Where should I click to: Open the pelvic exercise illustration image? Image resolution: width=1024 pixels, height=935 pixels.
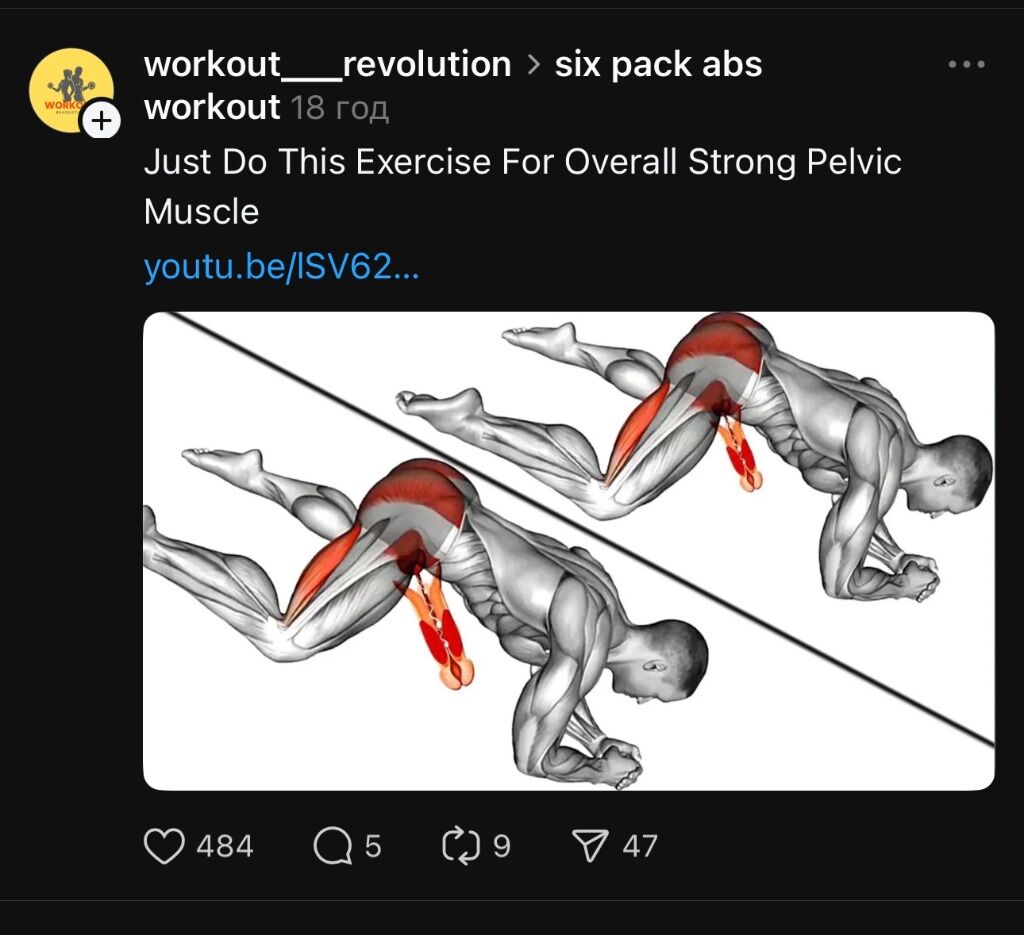(568, 551)
